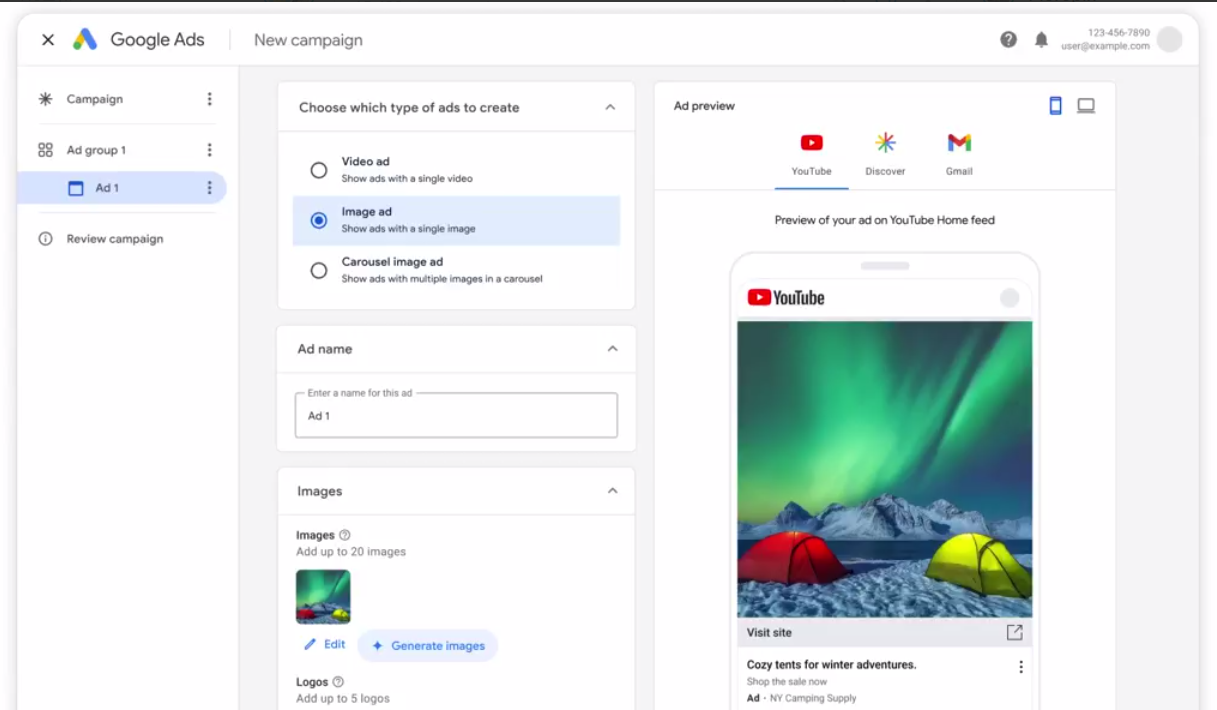The image size is (1217, 710).
Task: Collapse the ad type chooser section
Action: pyautogui.click(x=610, y=108)
